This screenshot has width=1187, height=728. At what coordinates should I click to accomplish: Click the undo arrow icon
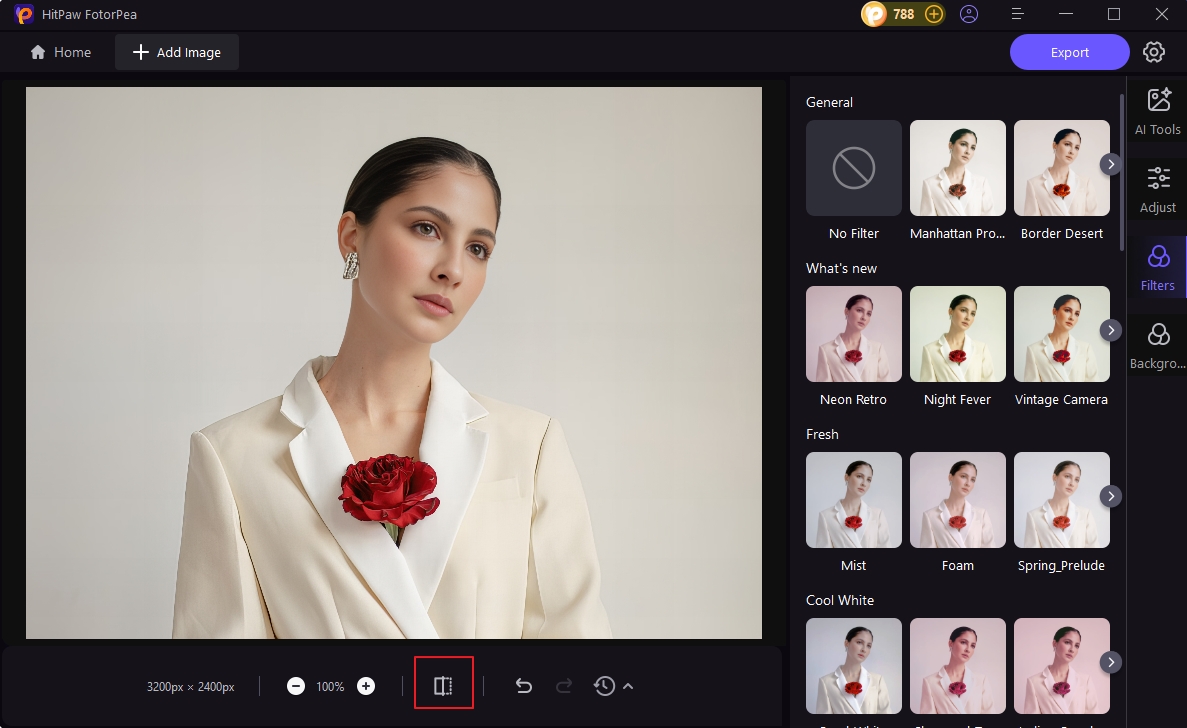(x=523, y=686)
